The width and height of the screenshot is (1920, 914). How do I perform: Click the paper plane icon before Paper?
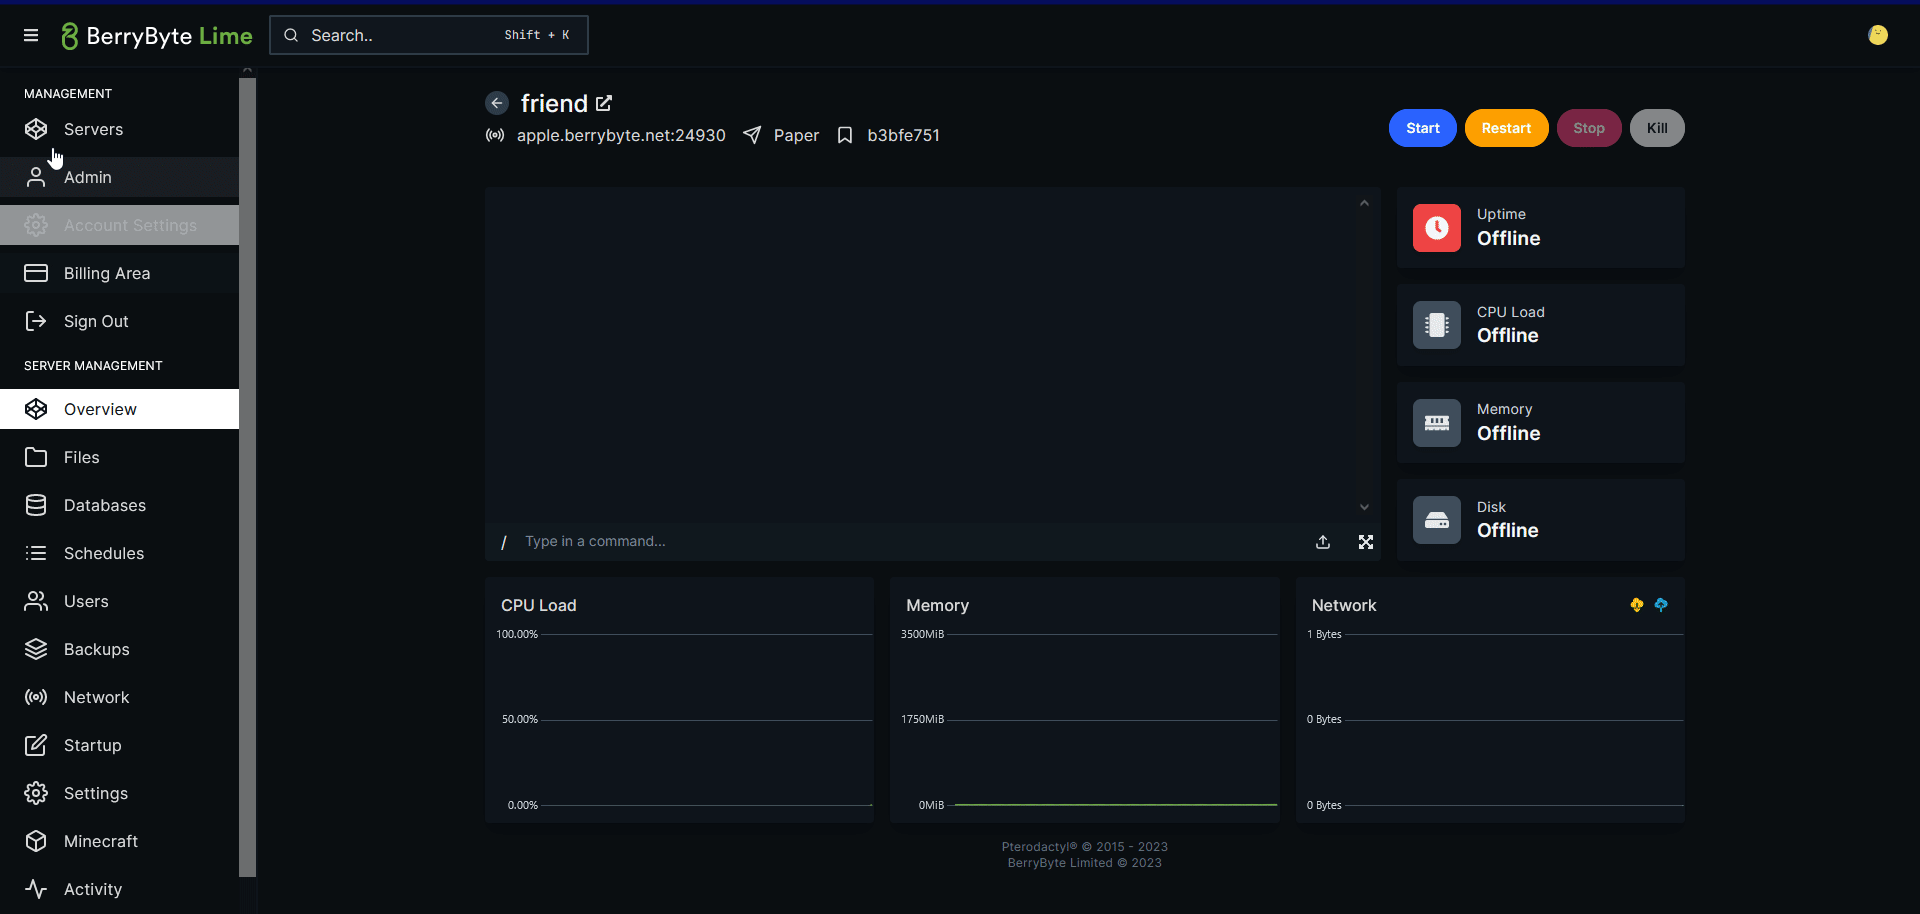(x=752, y=135)
